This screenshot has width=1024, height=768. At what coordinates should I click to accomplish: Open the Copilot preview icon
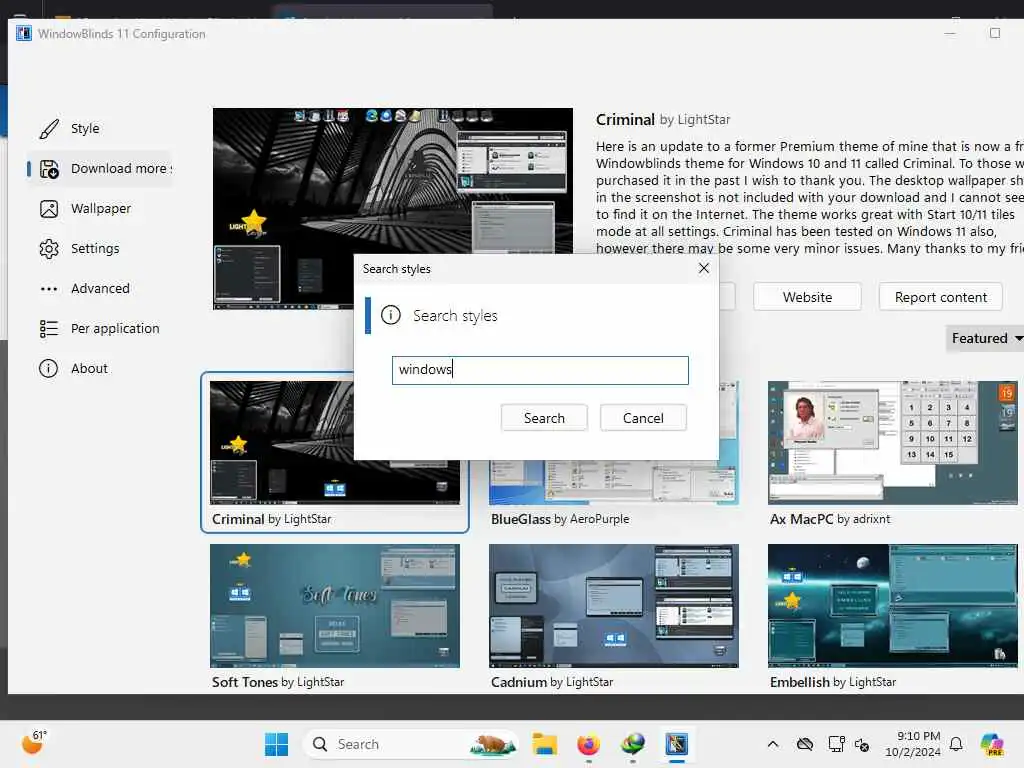[992, 744]
